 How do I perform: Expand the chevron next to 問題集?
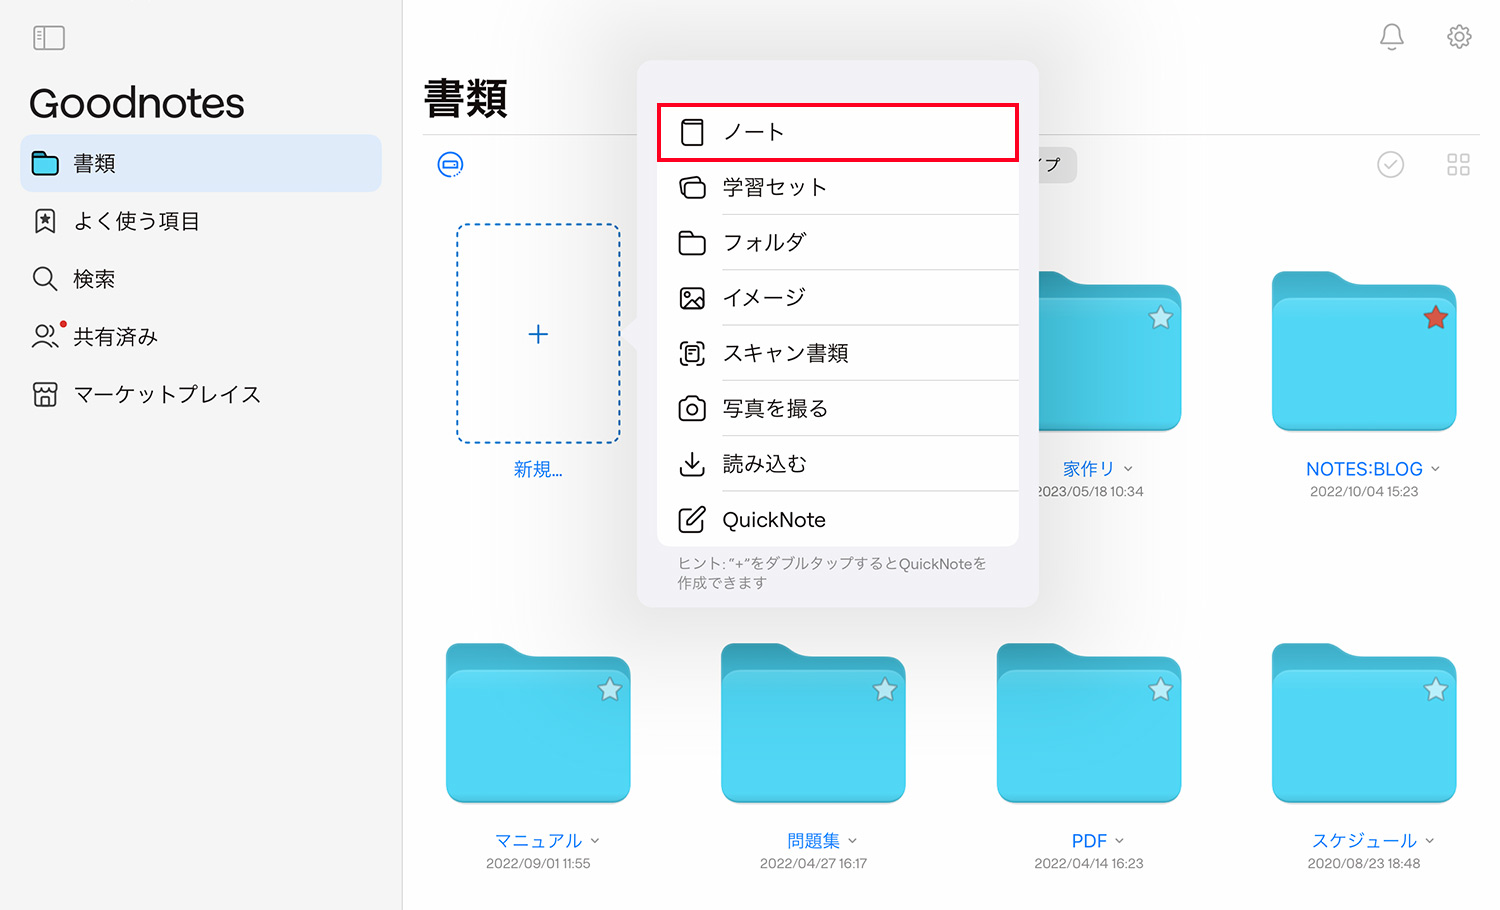[852, 841]
